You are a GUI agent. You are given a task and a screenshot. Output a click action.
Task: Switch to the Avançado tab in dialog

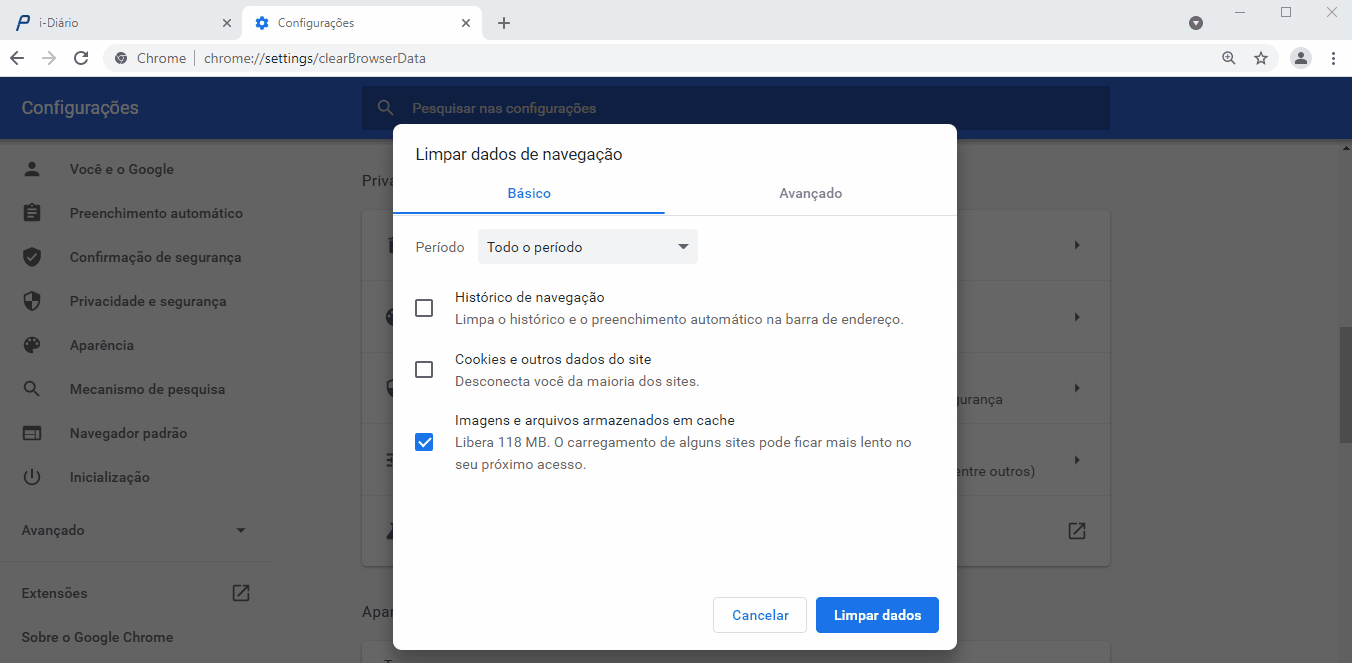click(x=811, y=193)
